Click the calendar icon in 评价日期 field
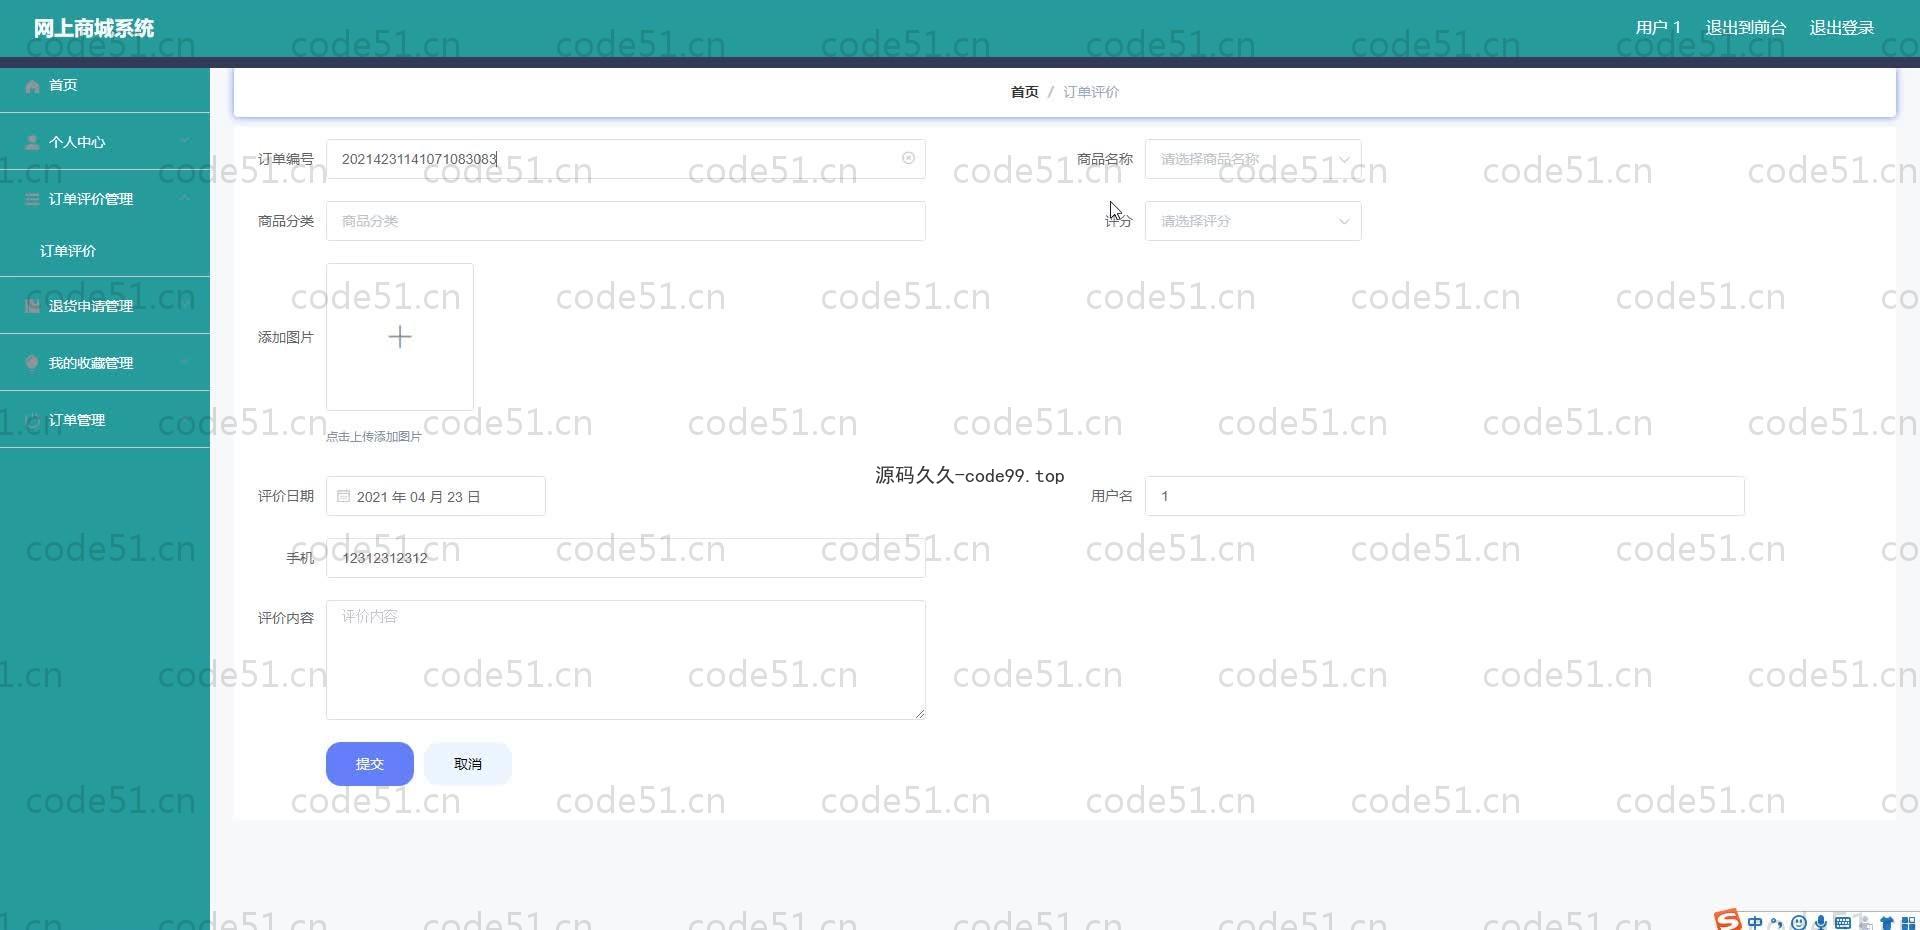Image resolution: width=1920 pixels, height=930 pixels. click(x=343, y=496)
